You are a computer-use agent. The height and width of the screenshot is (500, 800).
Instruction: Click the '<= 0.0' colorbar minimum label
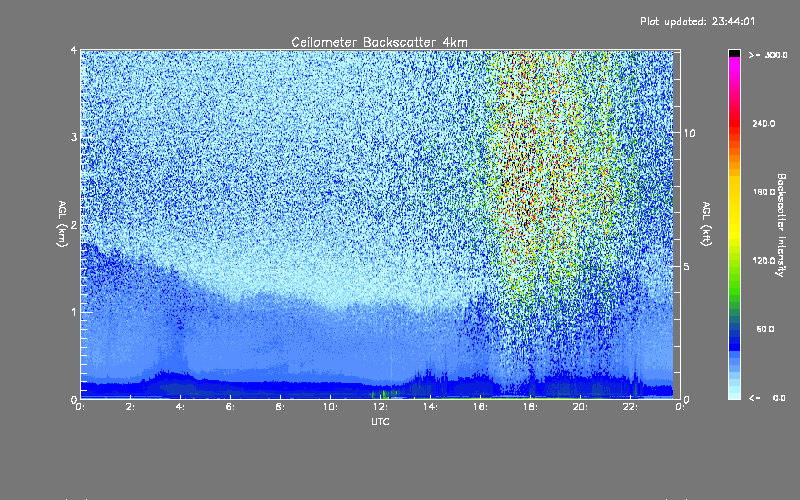click(x=768, y=398)
